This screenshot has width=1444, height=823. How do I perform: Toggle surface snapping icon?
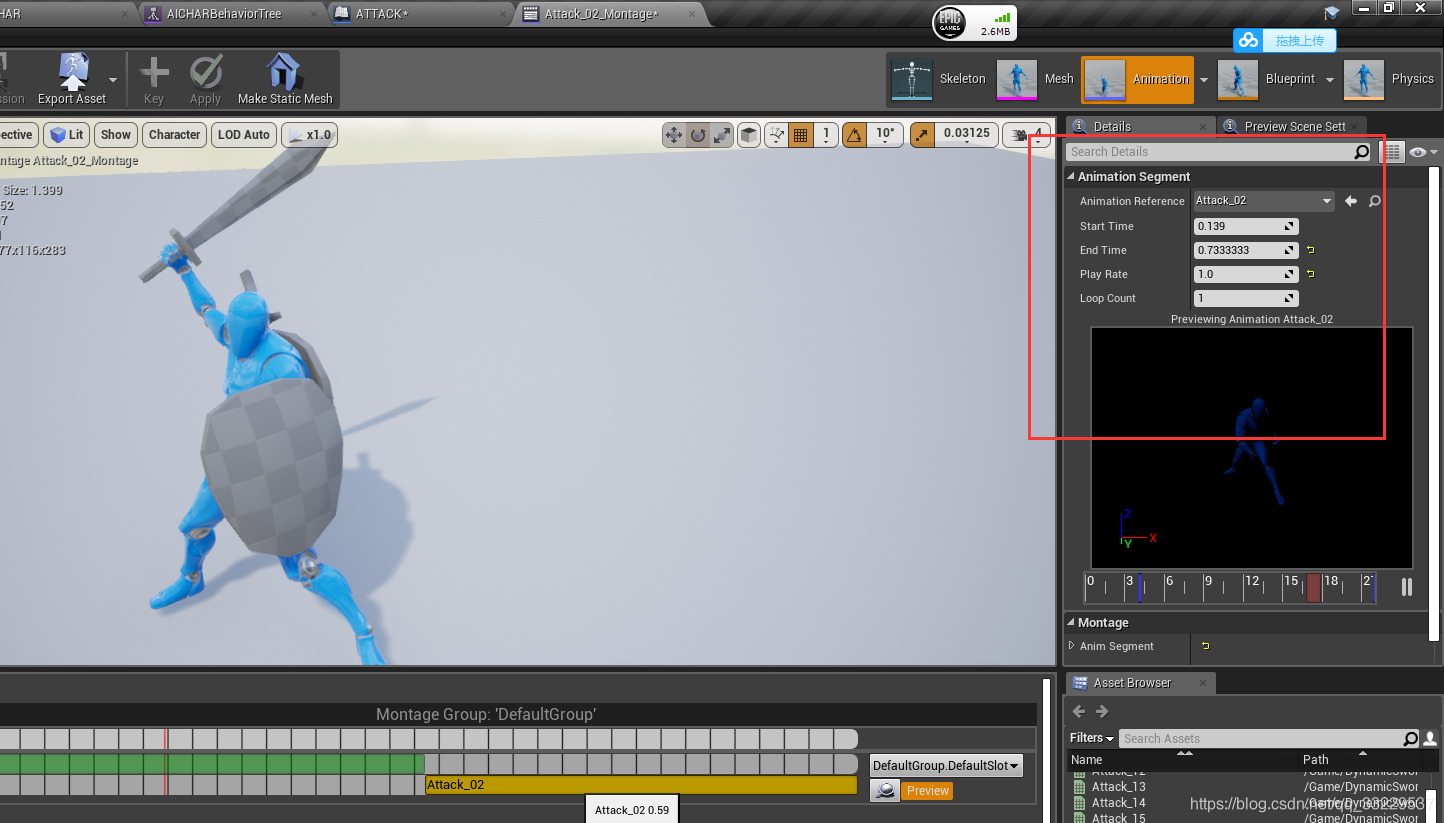click(776, 135)
